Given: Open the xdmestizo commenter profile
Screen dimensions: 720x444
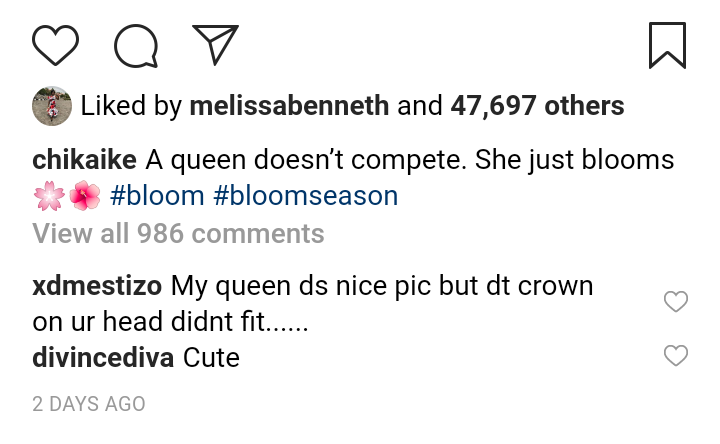Looking at the screenshot, I should point(98,286).
